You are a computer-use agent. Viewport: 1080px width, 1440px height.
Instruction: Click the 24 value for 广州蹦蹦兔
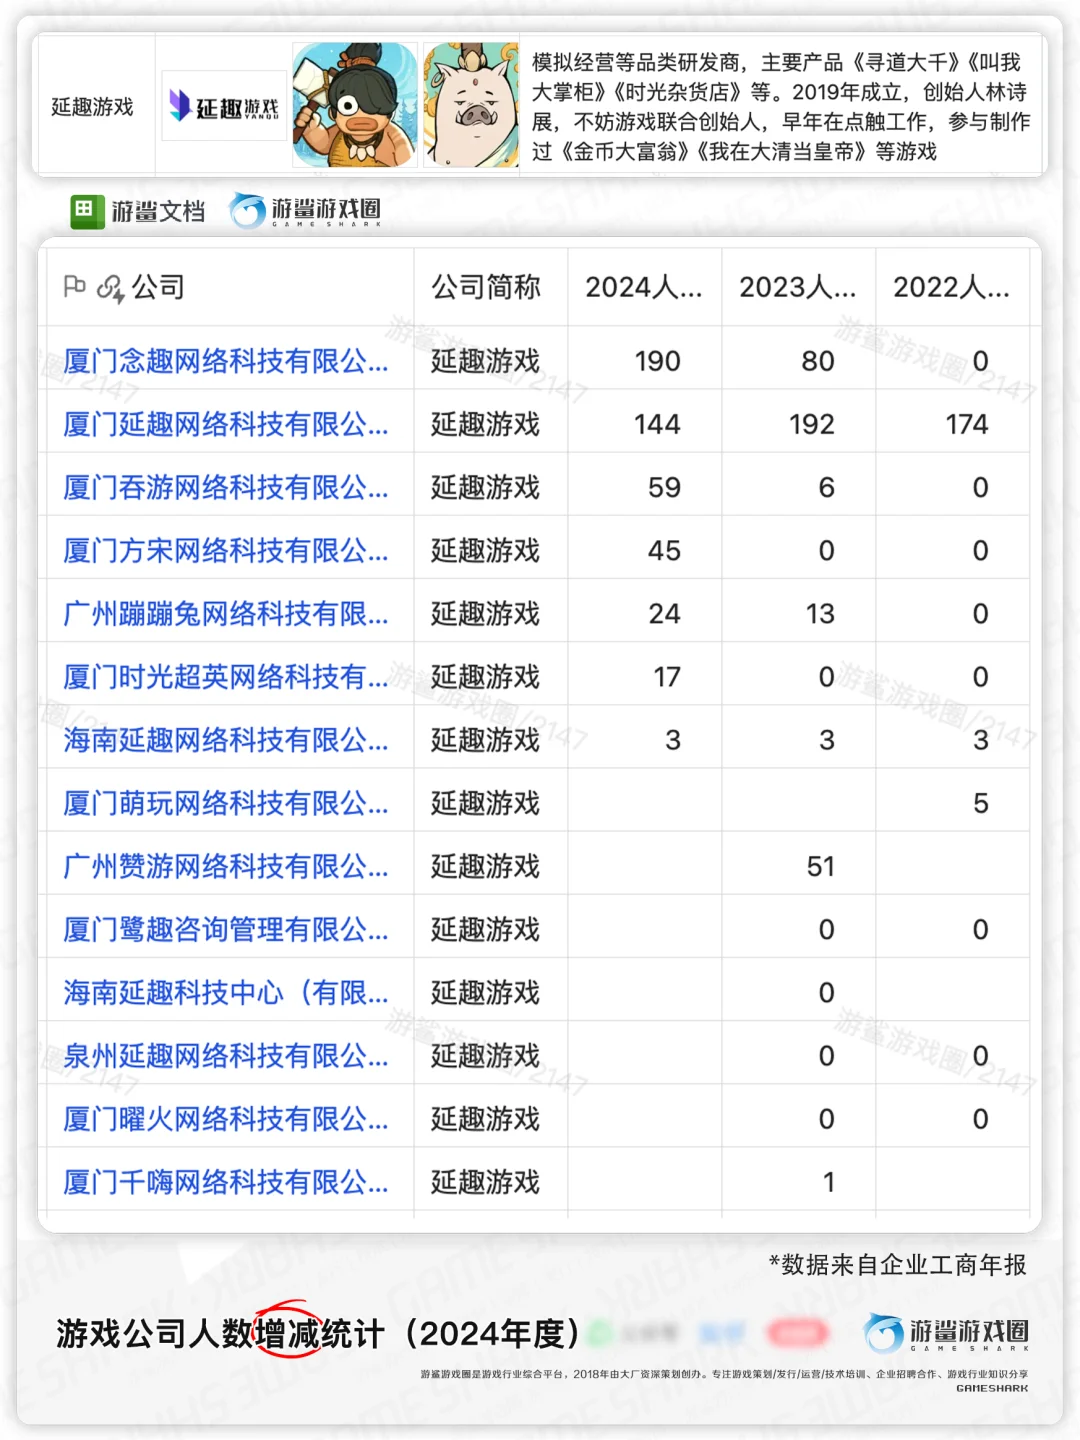[x=665, y=613]
